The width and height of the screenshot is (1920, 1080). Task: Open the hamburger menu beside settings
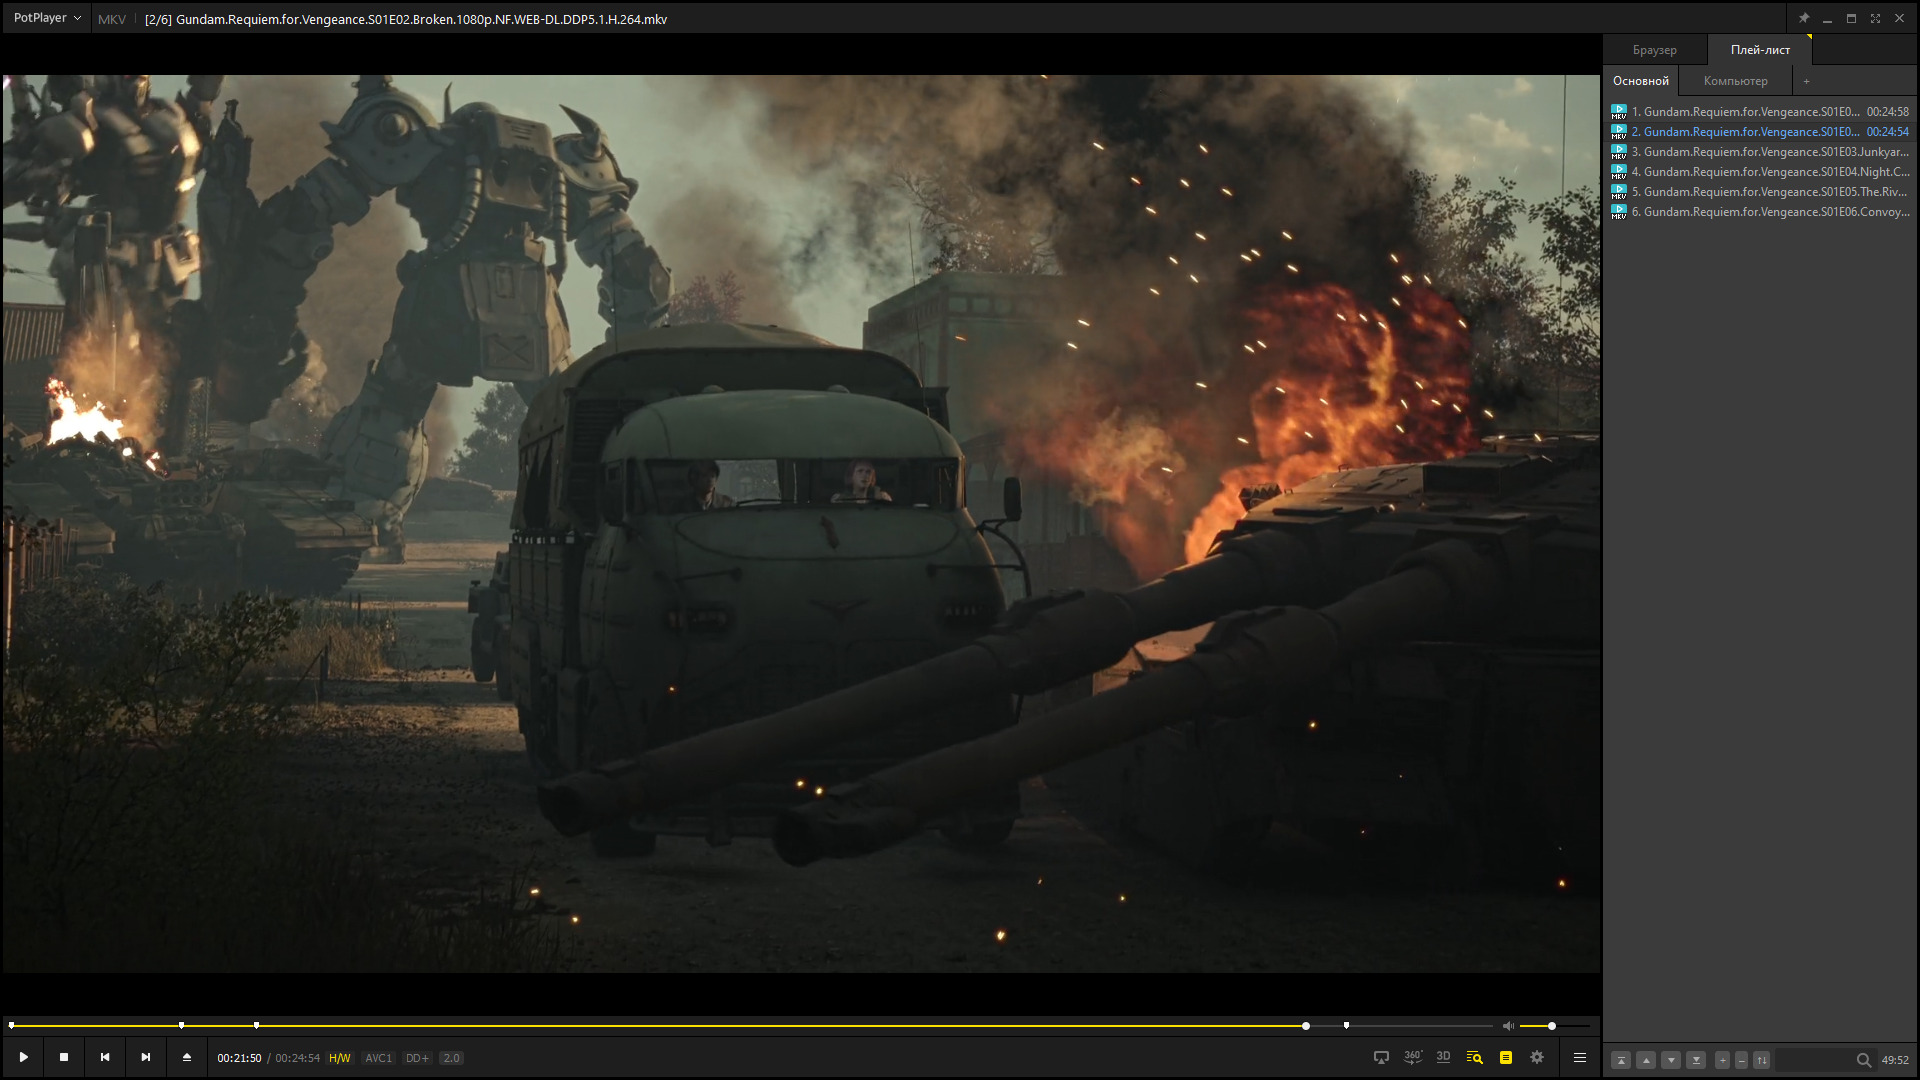coord(1580,1057)
